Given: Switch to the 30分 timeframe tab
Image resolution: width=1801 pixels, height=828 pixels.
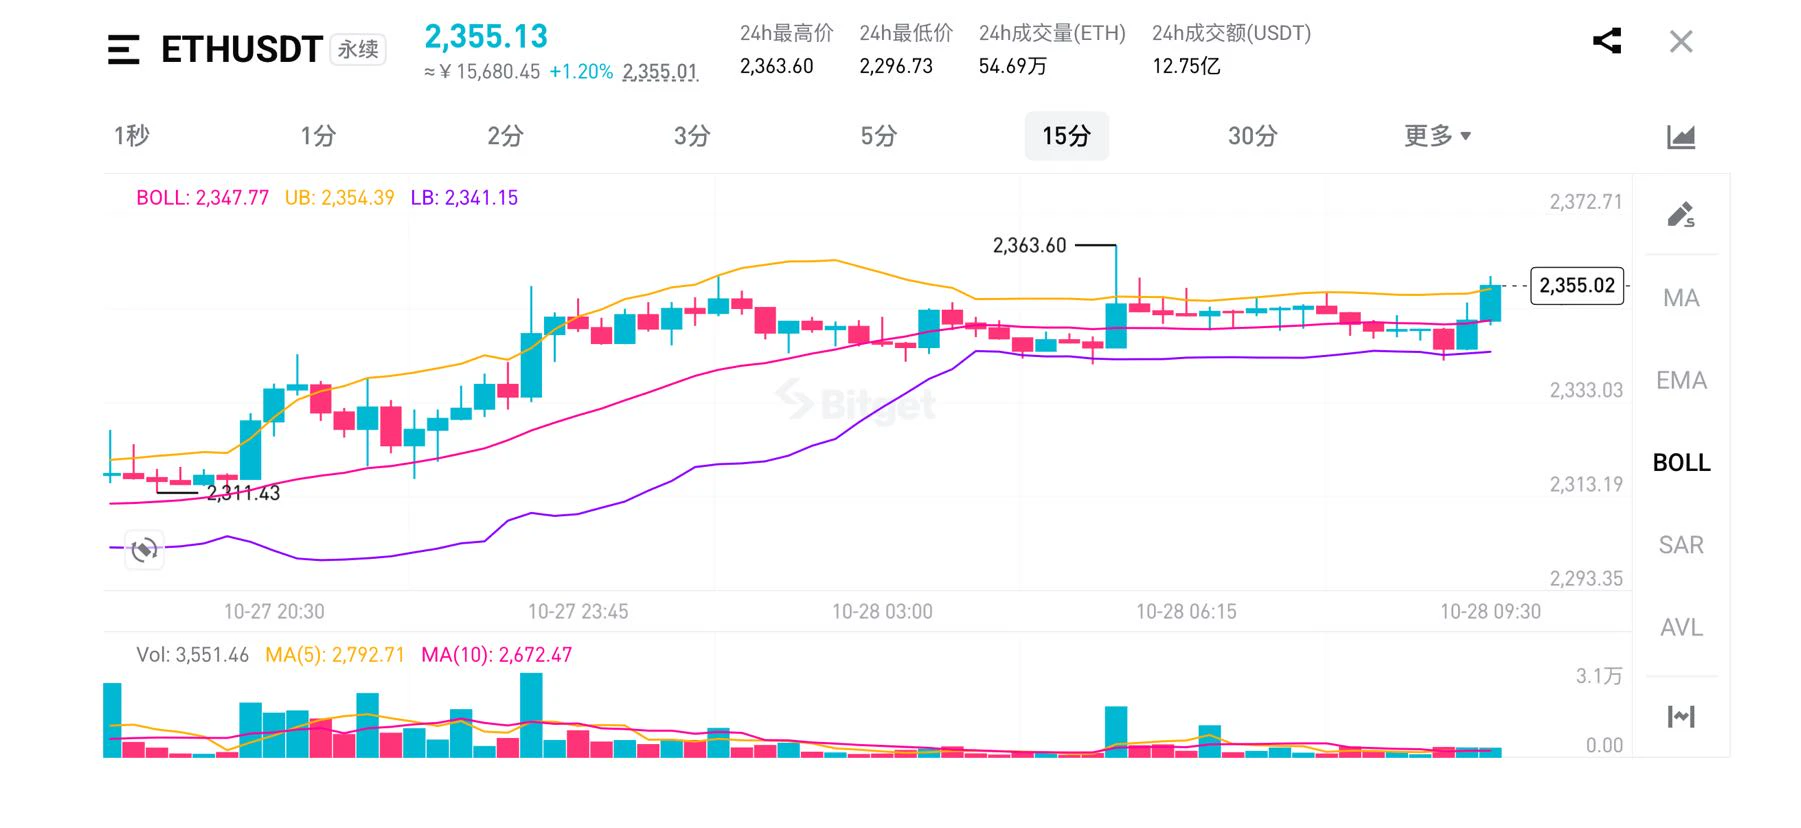Looking at the screenshot, I should 1252,136.
